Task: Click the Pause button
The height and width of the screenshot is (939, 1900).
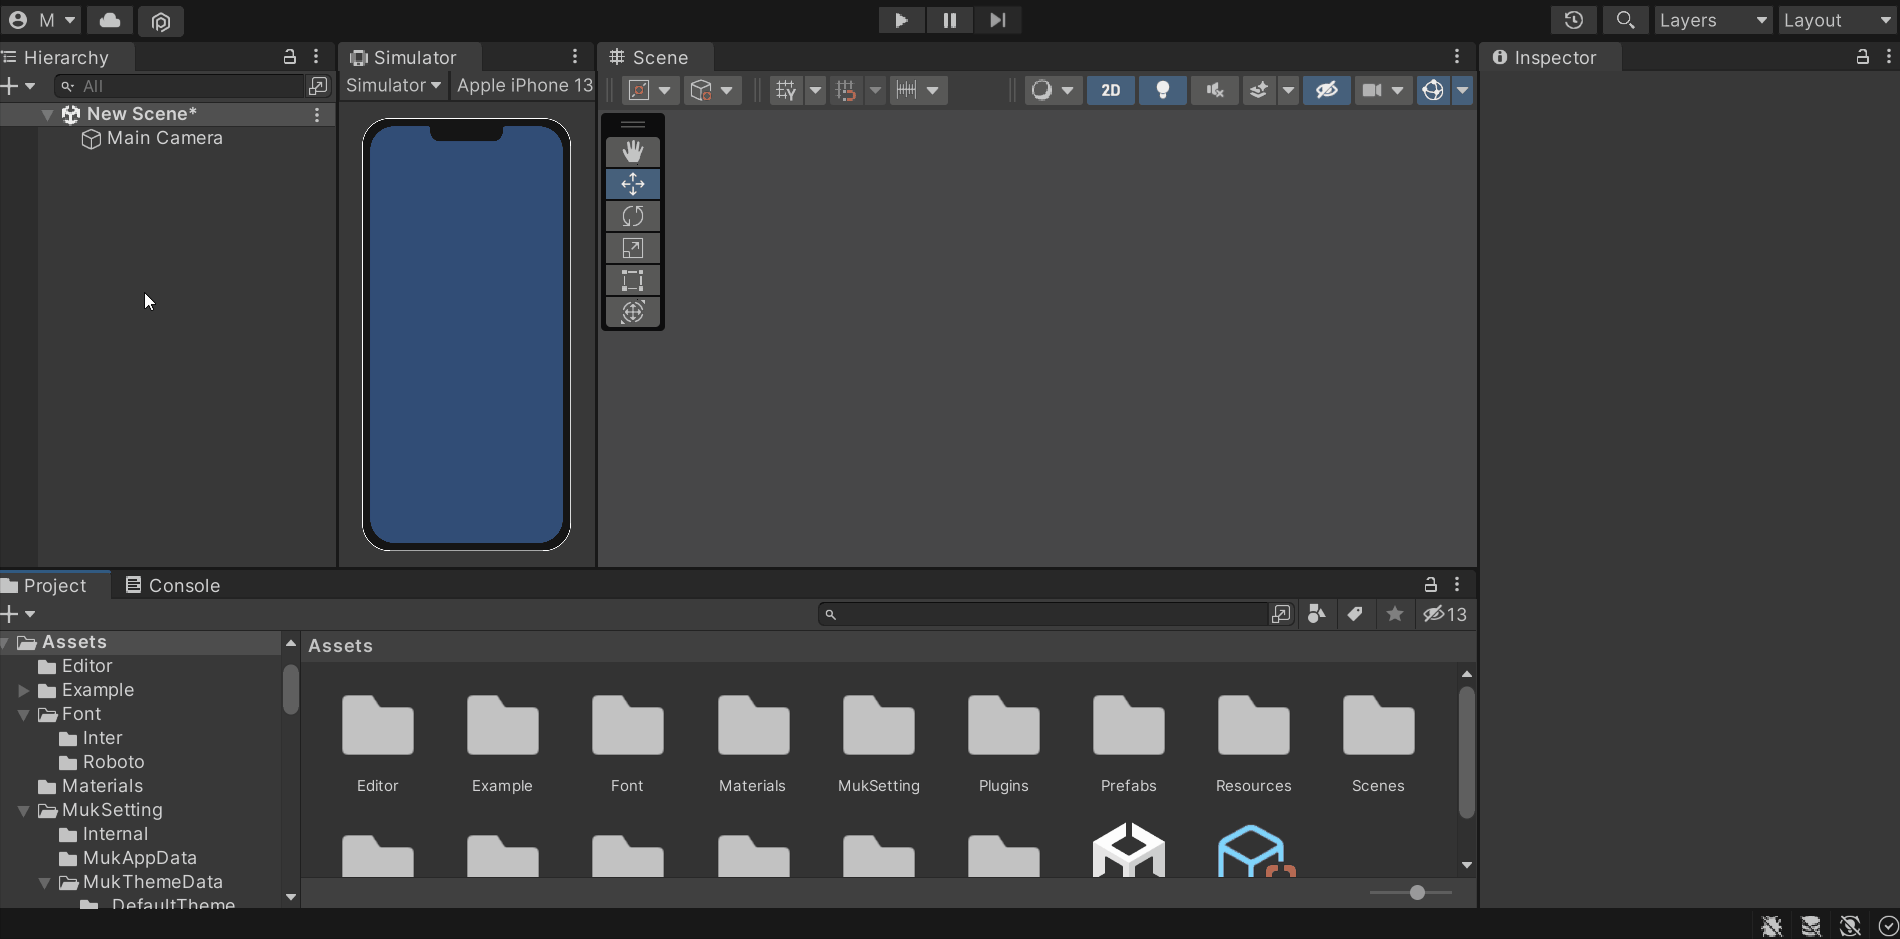Action: (x=949, y=20)
